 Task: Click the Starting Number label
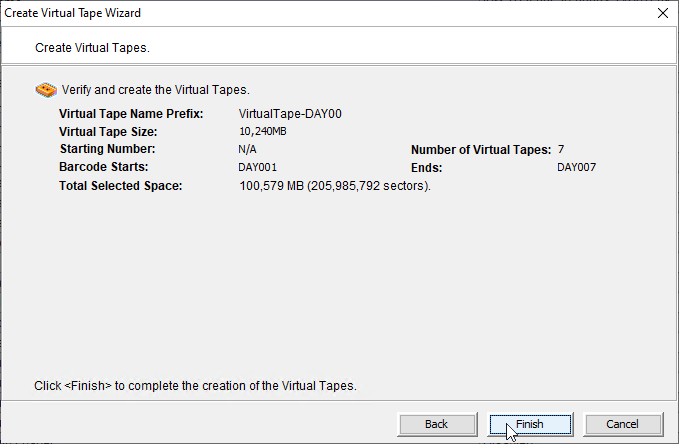pos(107,149)
